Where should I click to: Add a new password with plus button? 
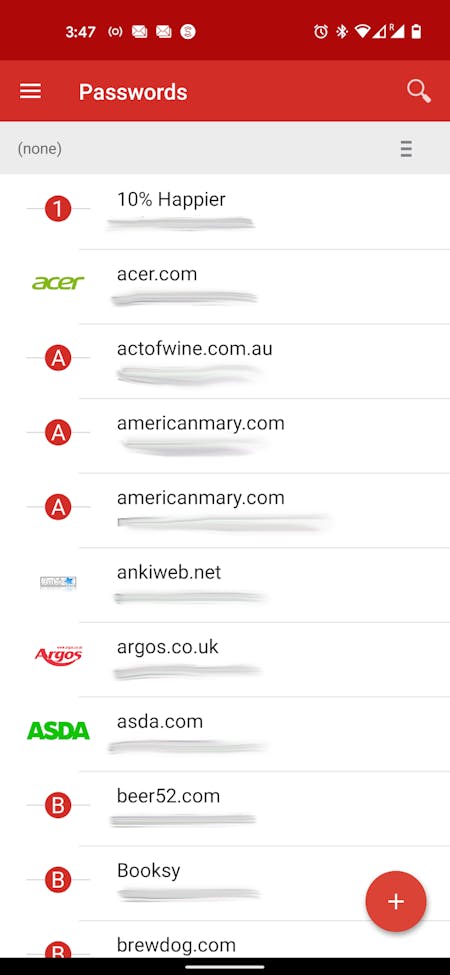pyautogui.click(x=396, y=901)
